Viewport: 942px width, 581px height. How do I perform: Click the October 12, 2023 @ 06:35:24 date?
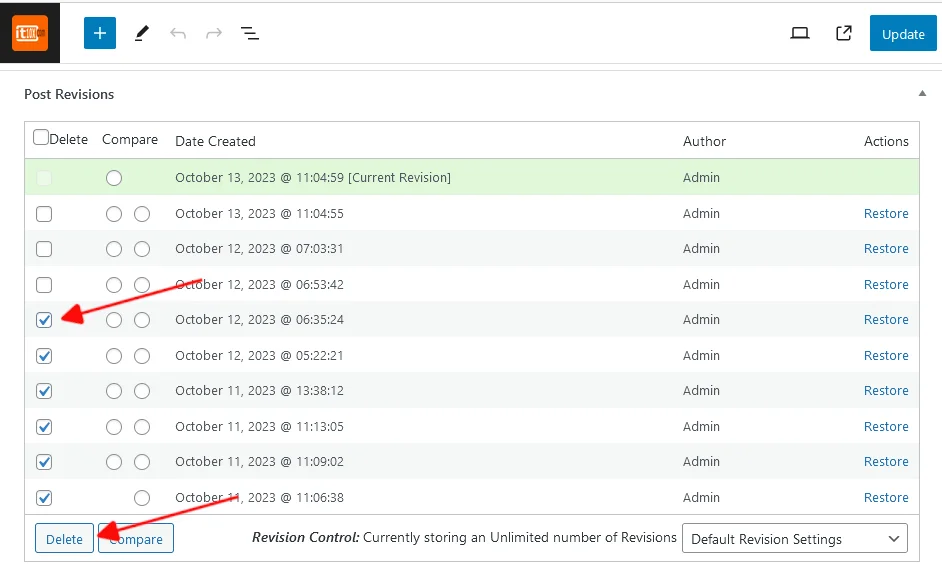coord(259,319)
